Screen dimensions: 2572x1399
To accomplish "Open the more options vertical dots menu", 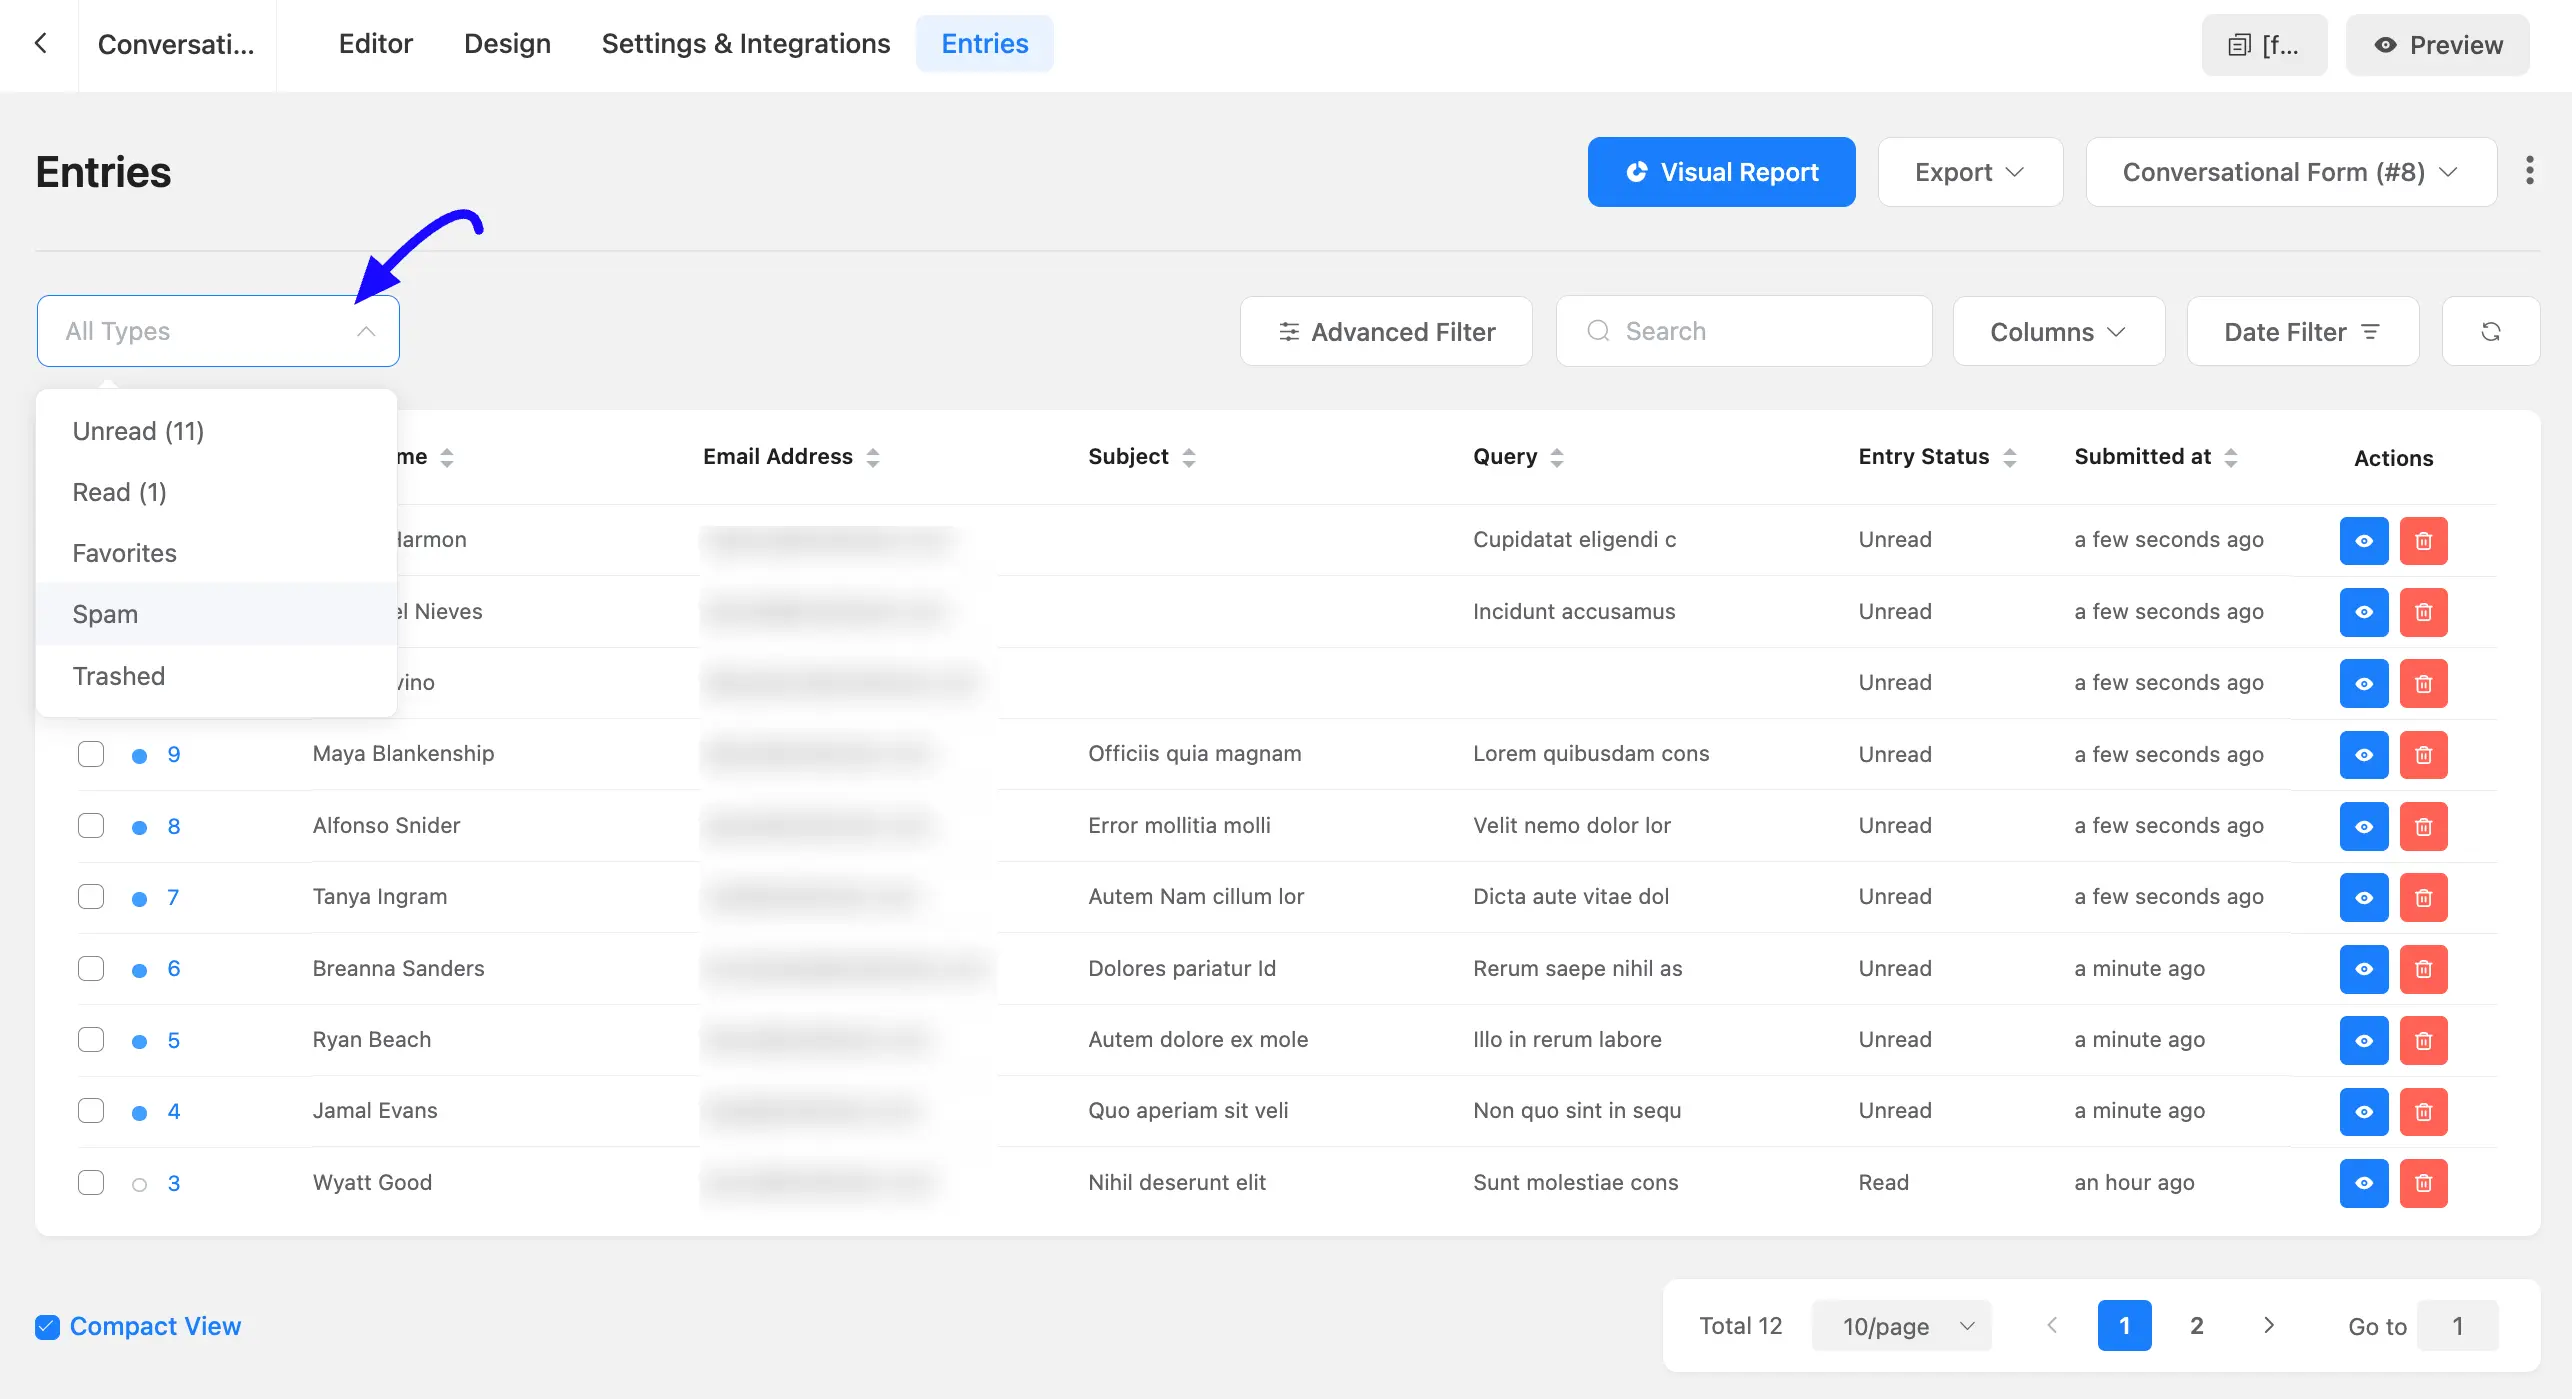I will pos(2529,171).
